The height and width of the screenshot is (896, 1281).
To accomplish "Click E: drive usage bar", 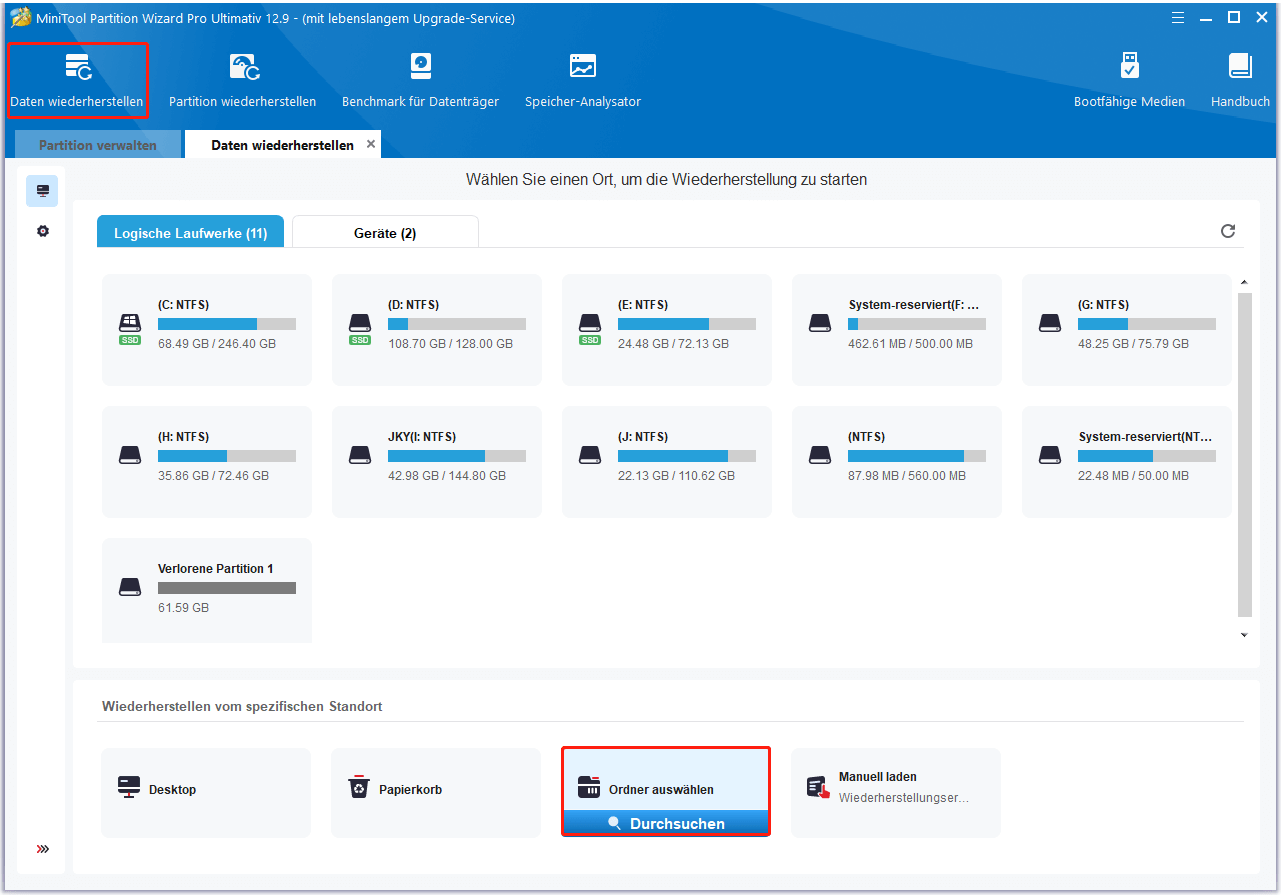I will tap(687, 324).
